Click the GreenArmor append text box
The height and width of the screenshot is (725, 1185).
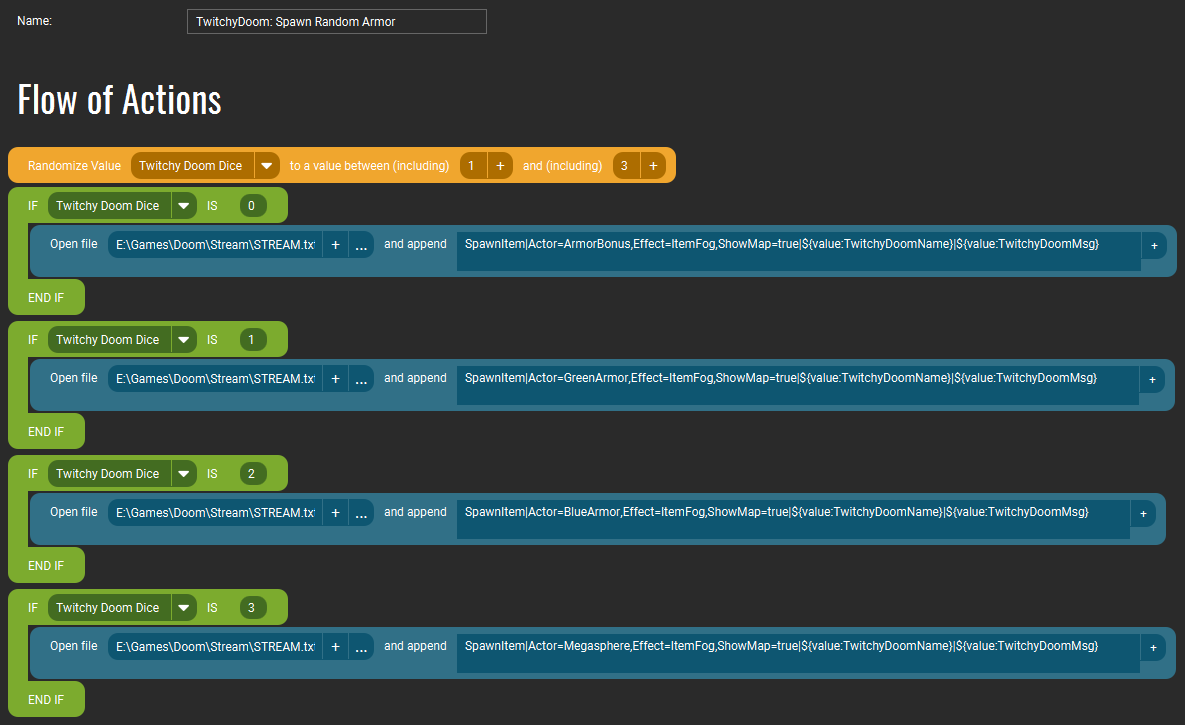coord(798,385)
